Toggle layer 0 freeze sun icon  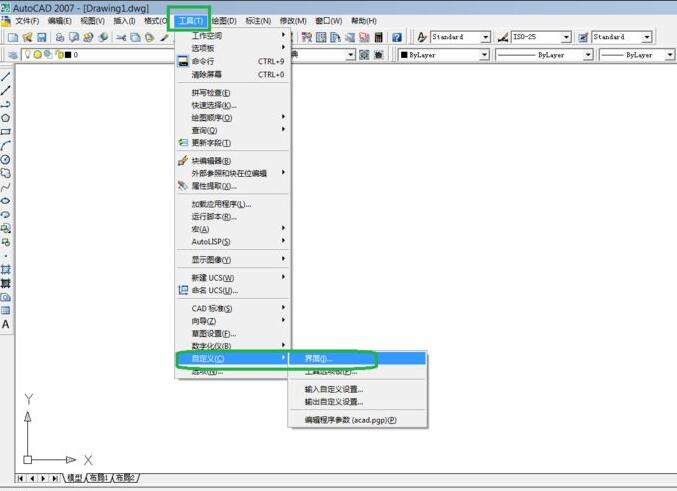(38, 54)
